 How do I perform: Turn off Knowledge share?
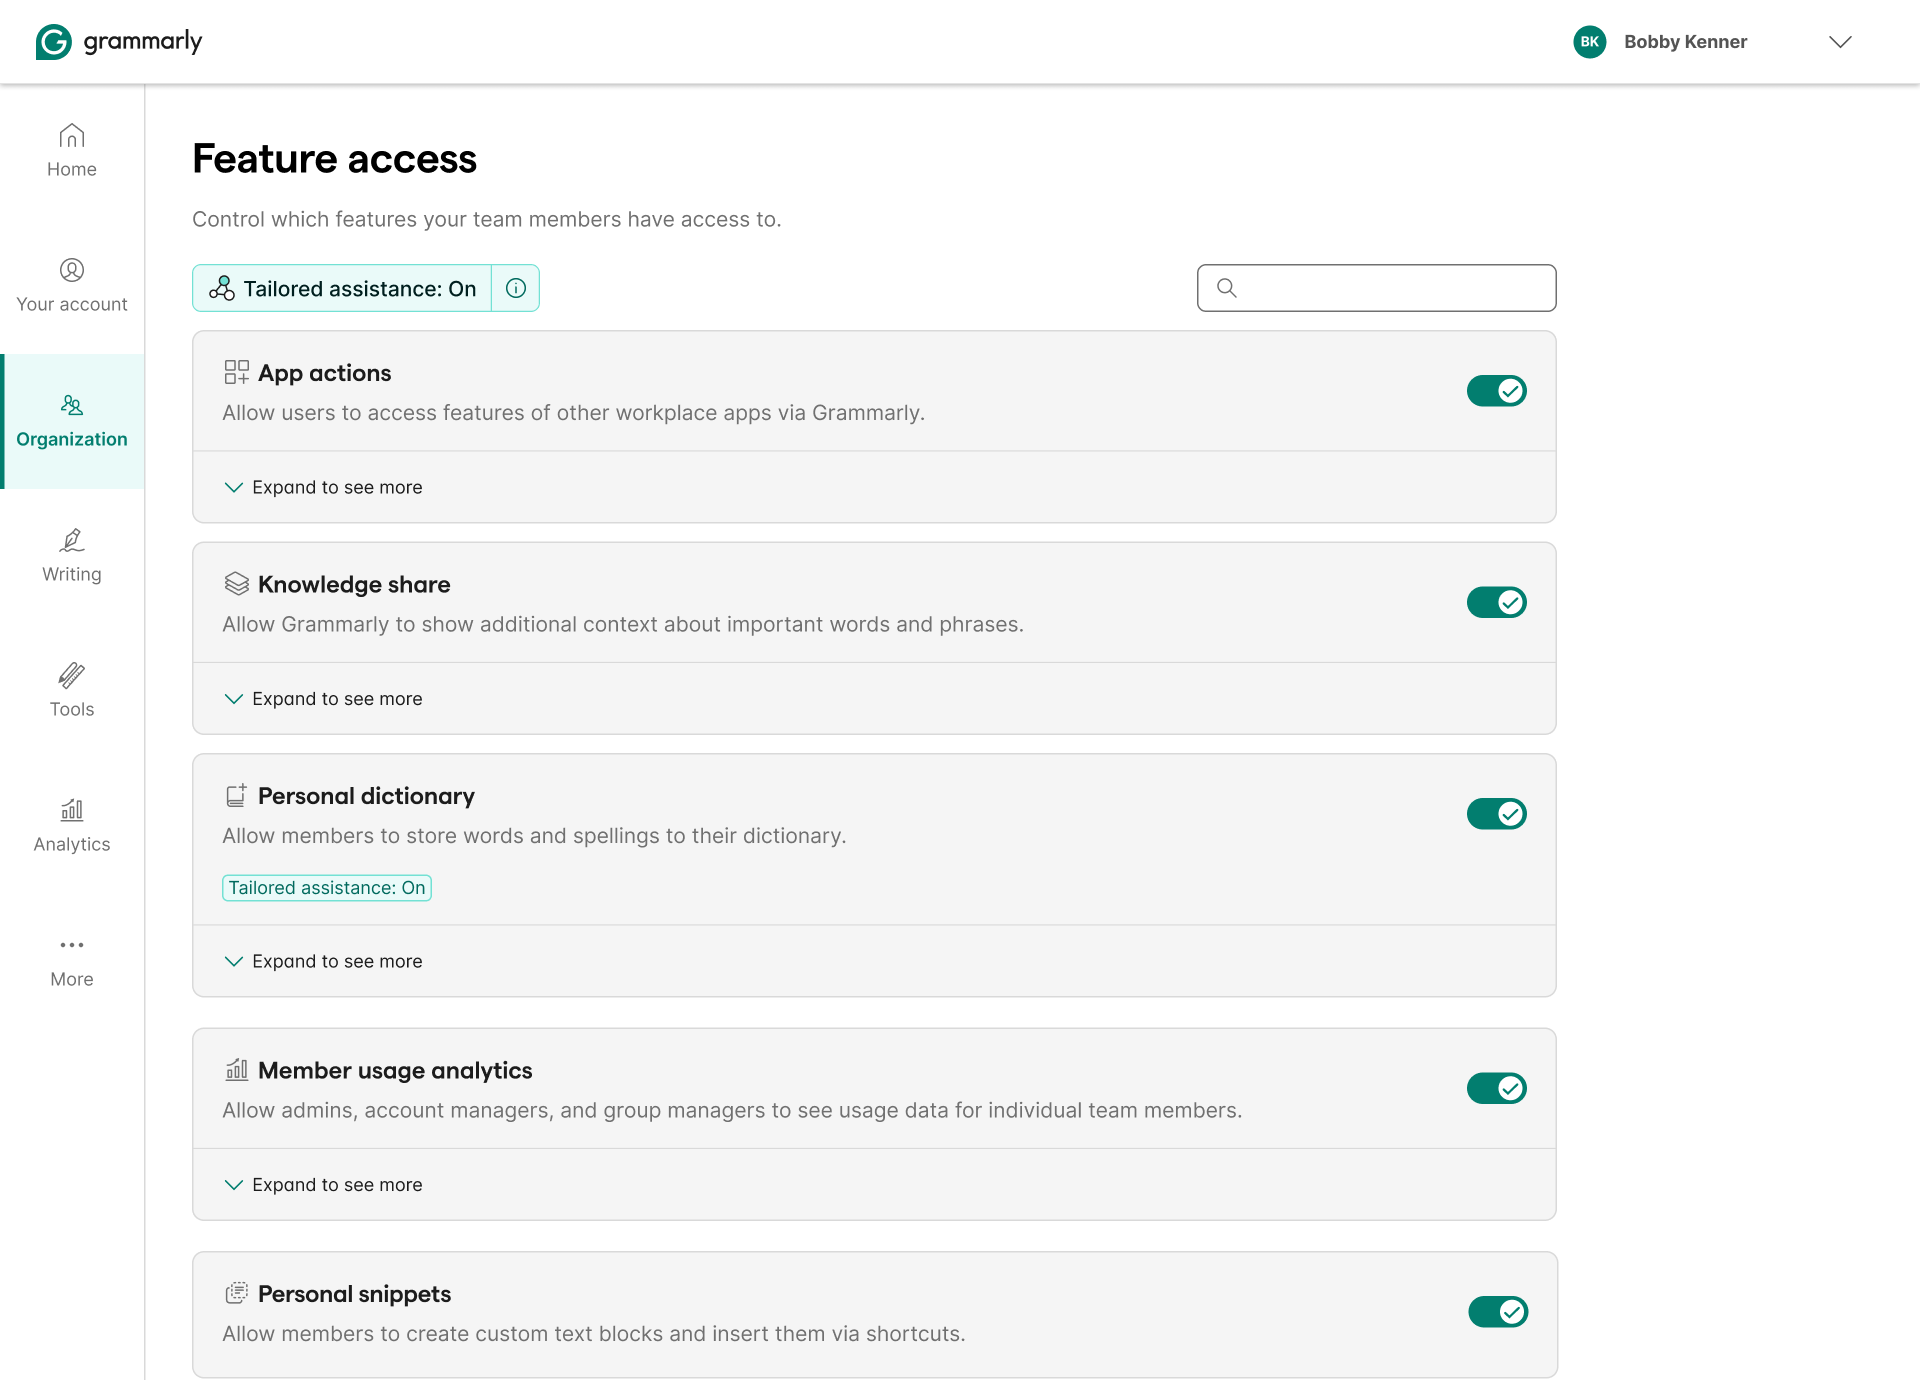pos(1497,601)
